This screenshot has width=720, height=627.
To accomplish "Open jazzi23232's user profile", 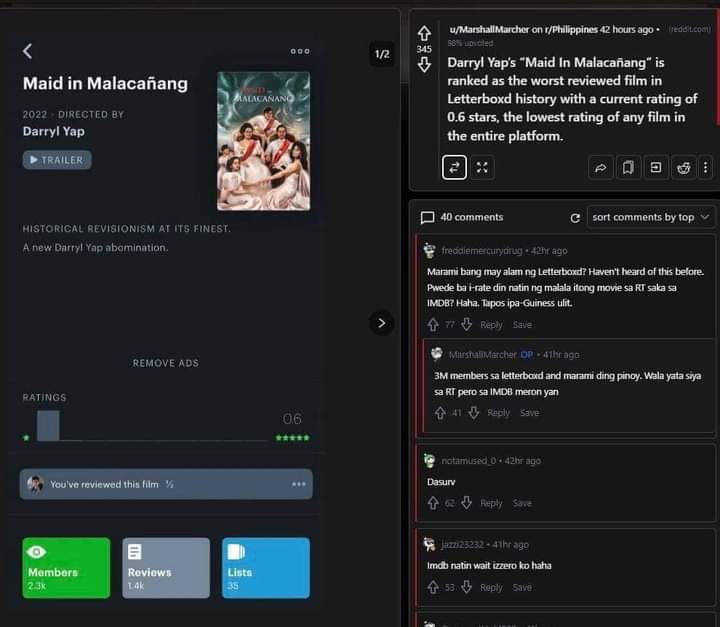I will [462, 545].
